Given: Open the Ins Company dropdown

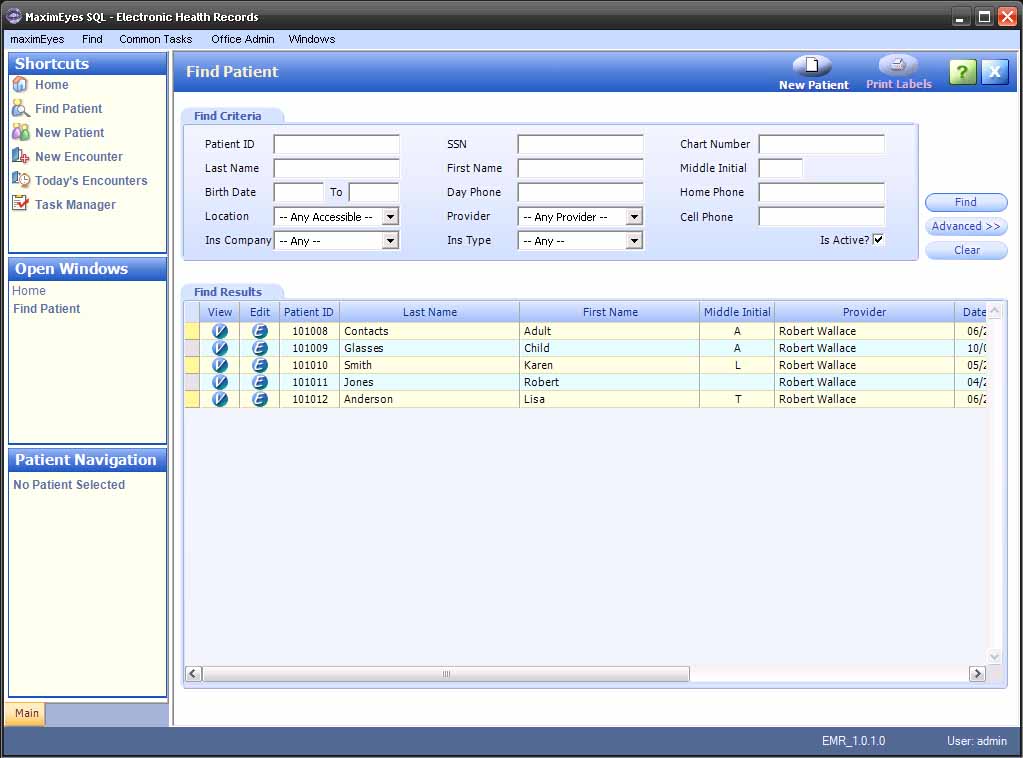Looking at the screenshot, I should (x=390, y=241).
